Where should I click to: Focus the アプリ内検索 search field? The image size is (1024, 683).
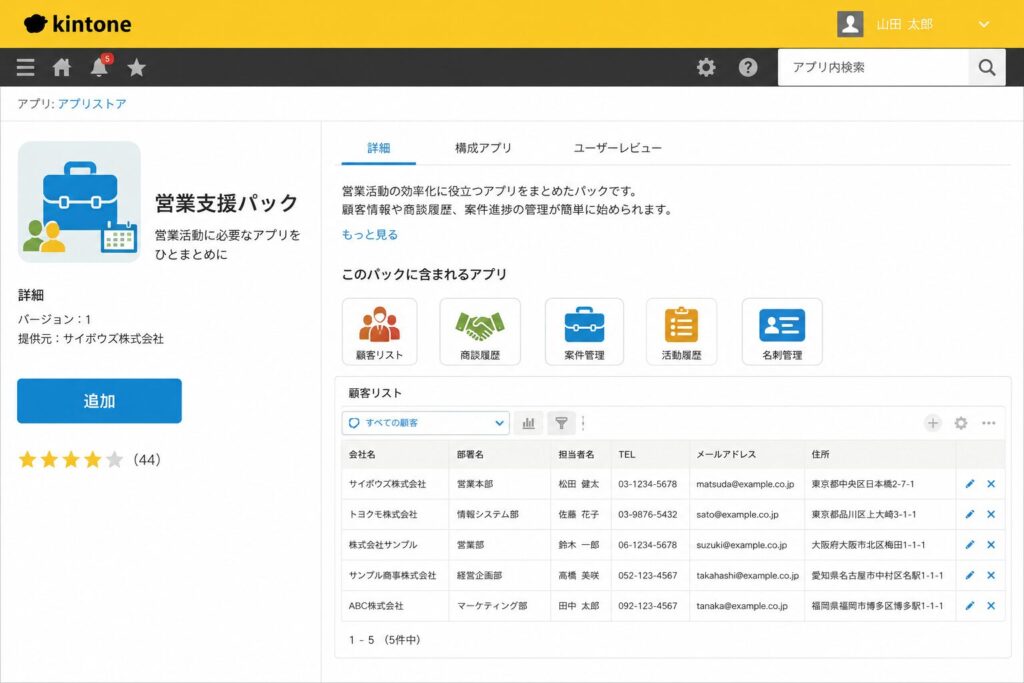pos(873,67)
